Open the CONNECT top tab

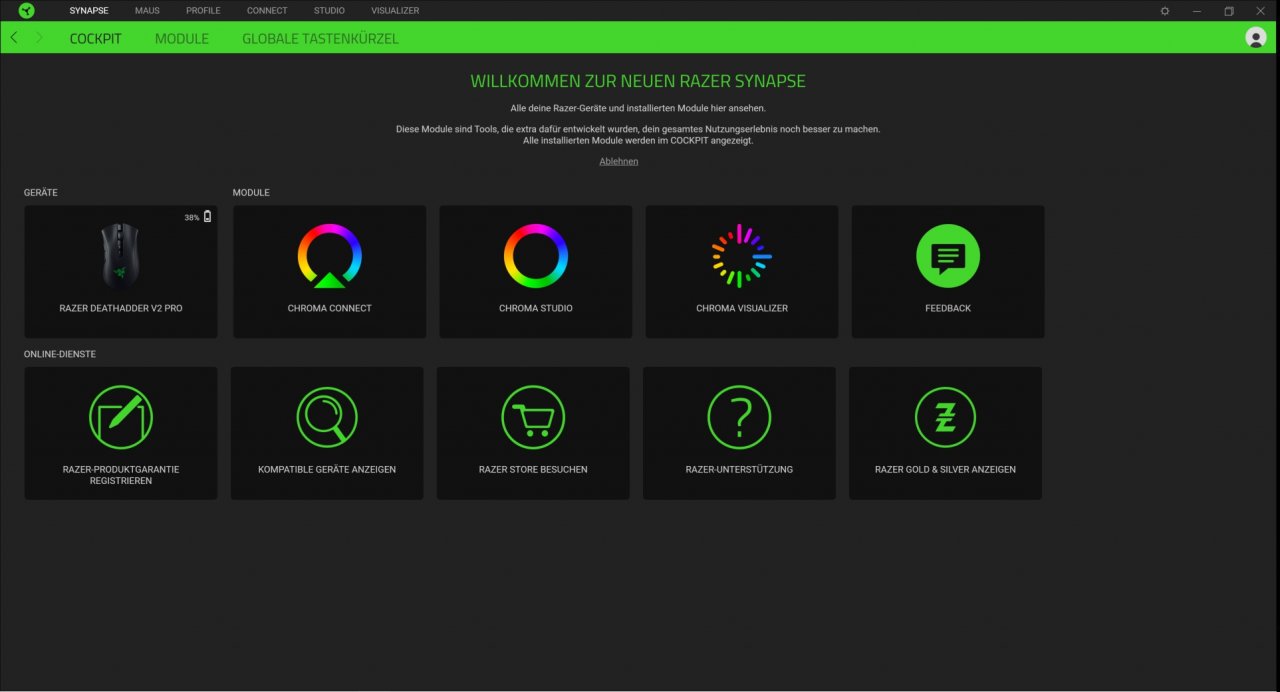[x=267, y=11]
